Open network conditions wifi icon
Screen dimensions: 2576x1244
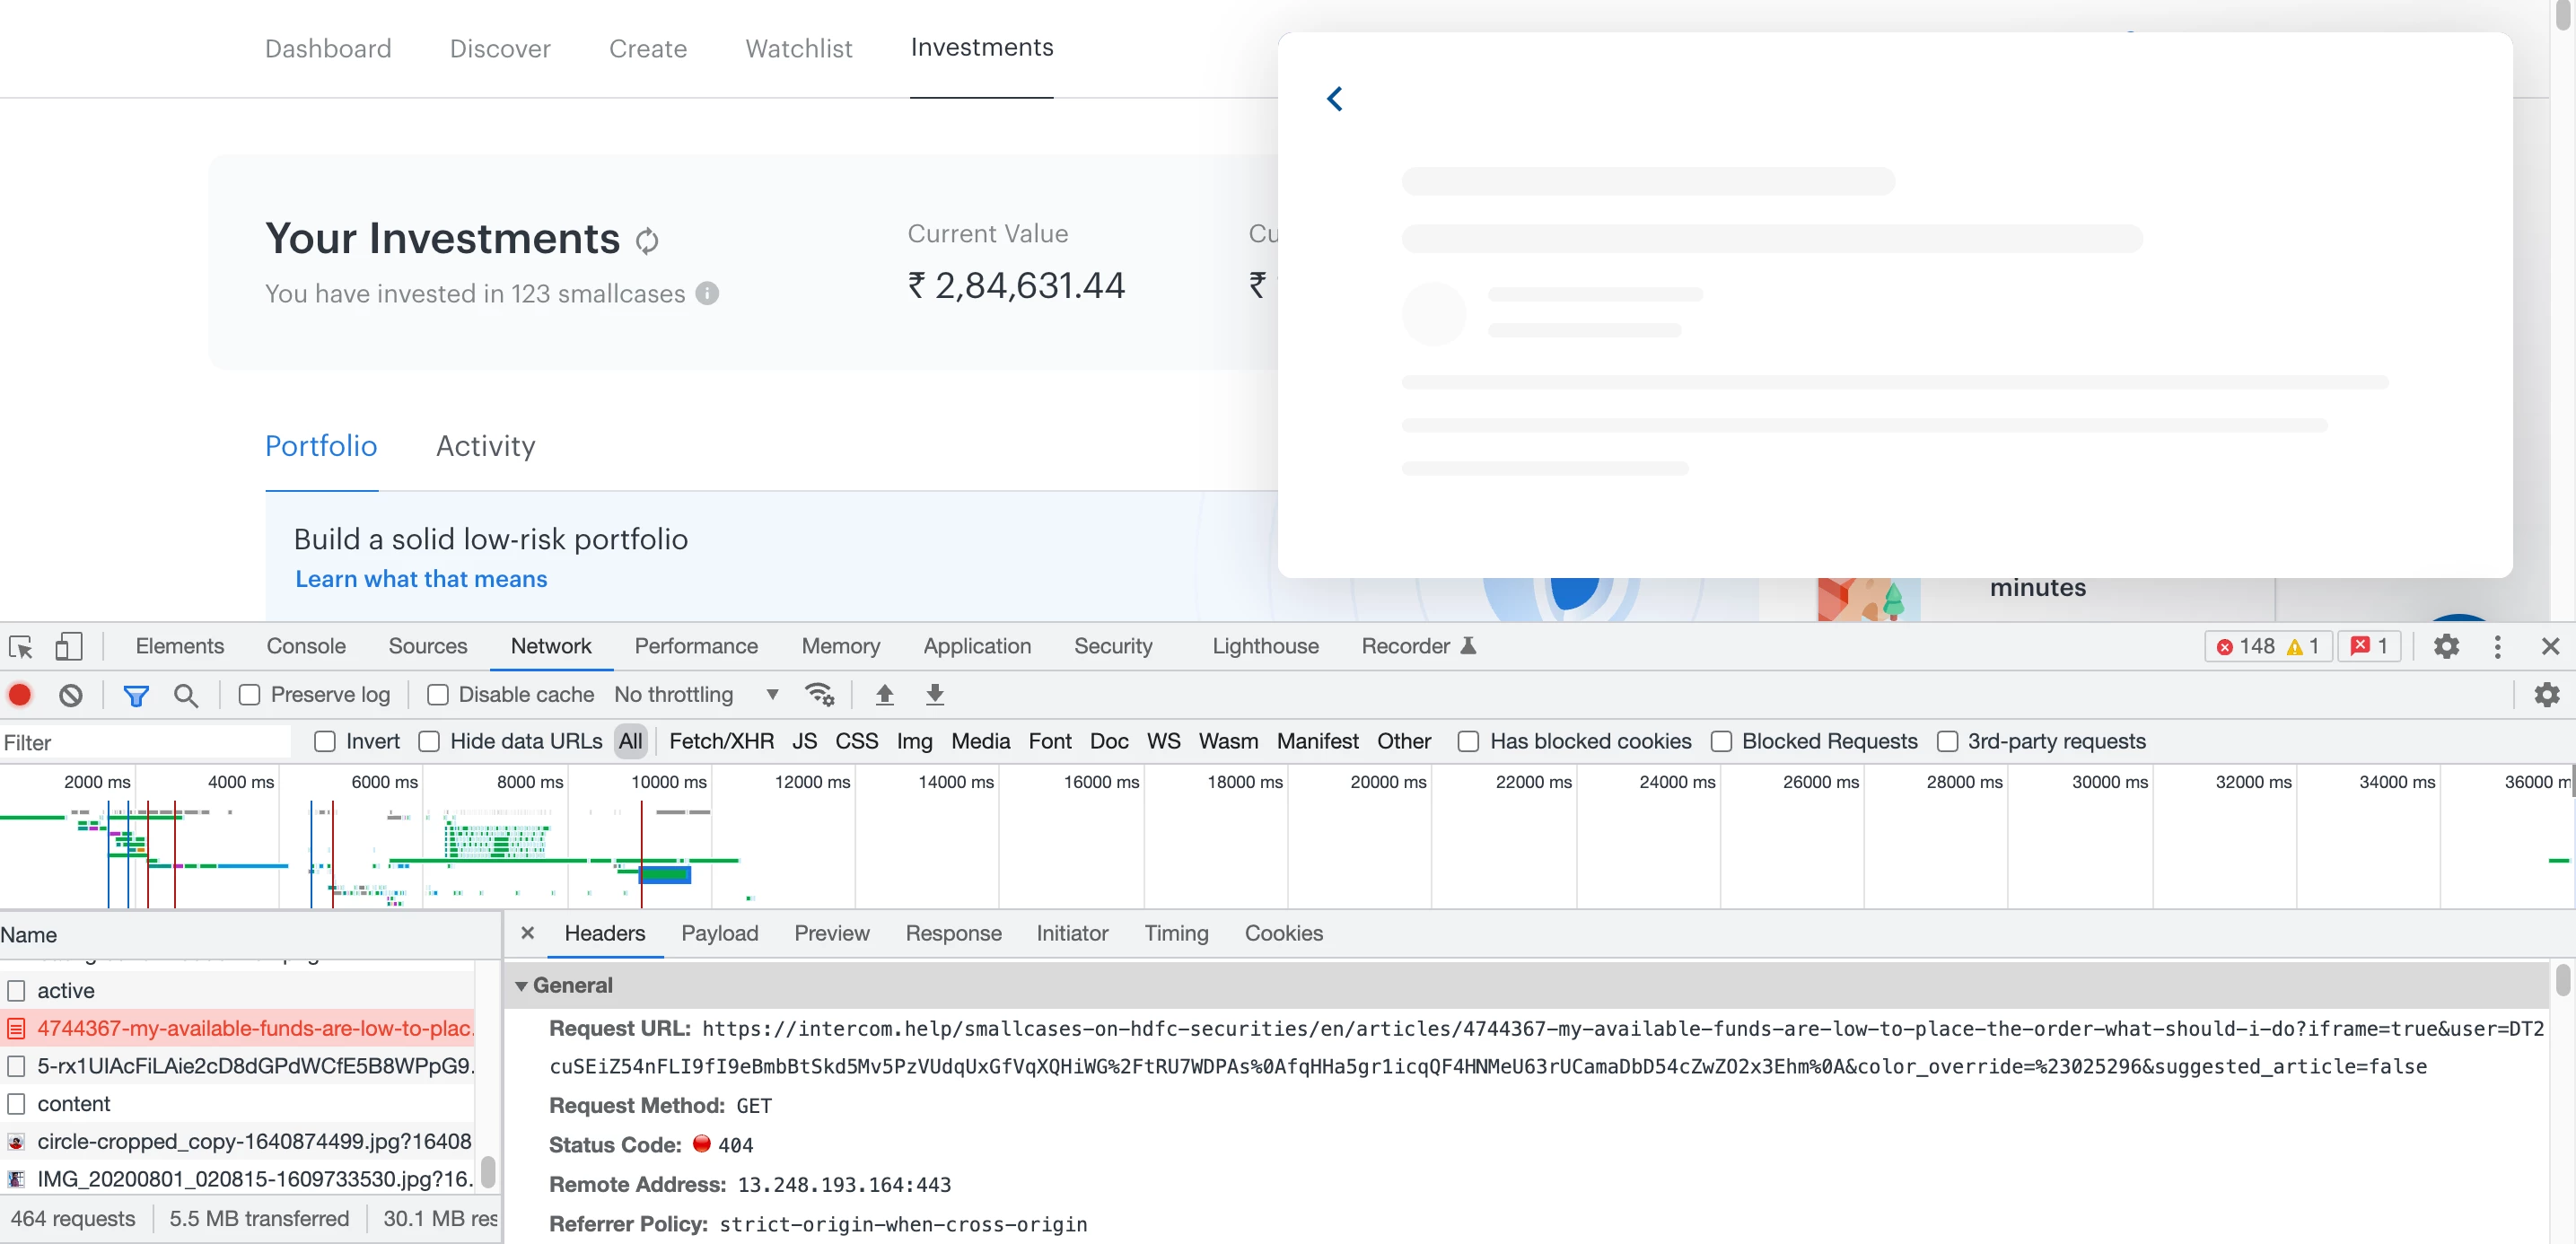tap(819, 694)
